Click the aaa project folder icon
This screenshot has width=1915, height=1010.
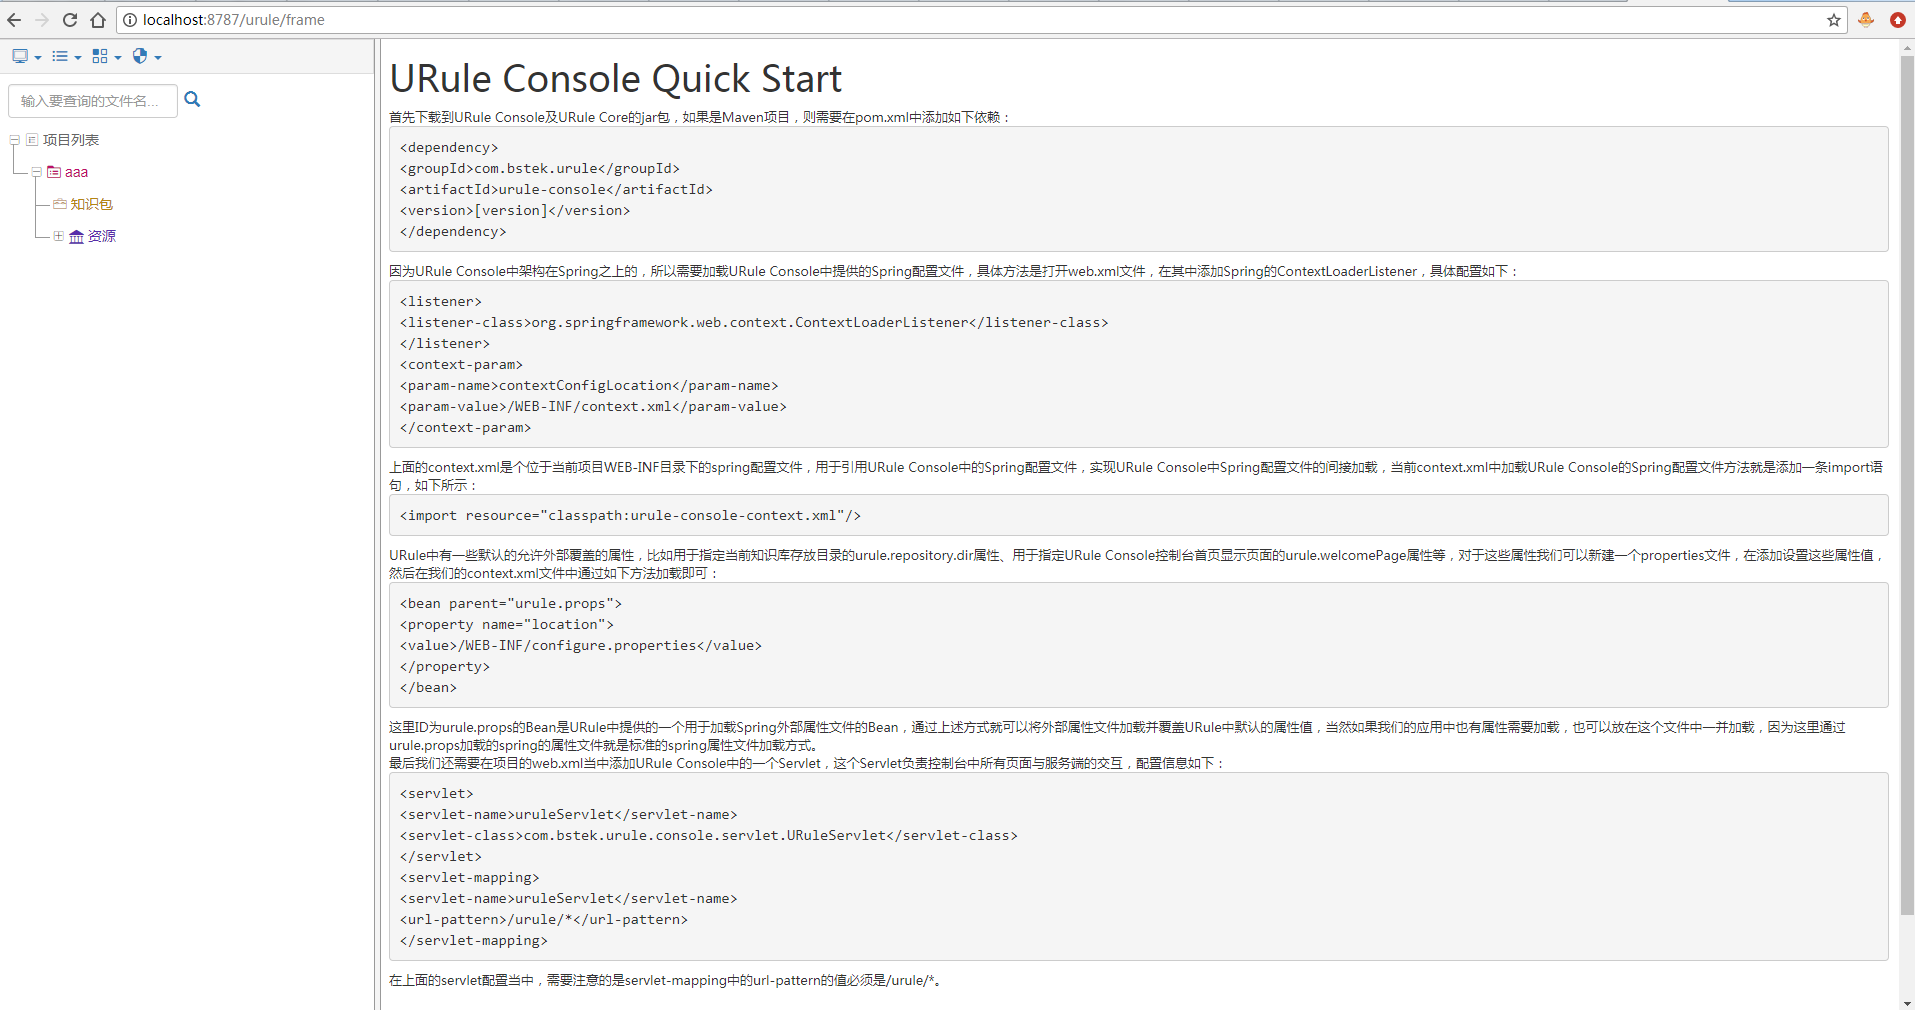coord(54,172)
